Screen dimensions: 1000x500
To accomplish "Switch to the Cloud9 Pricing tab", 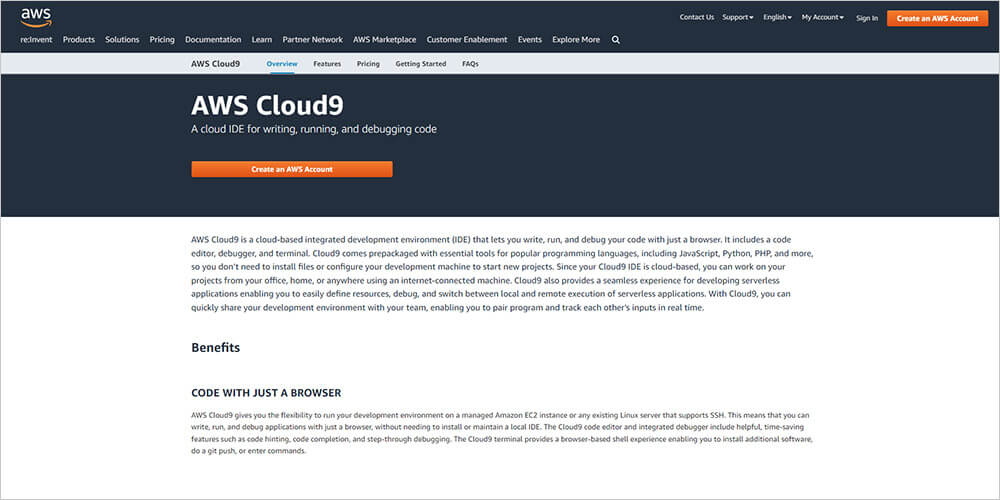I will click(368, 64).
